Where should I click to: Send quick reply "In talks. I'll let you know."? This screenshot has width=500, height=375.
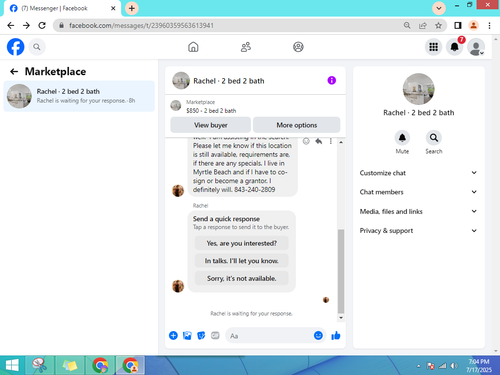242,261
